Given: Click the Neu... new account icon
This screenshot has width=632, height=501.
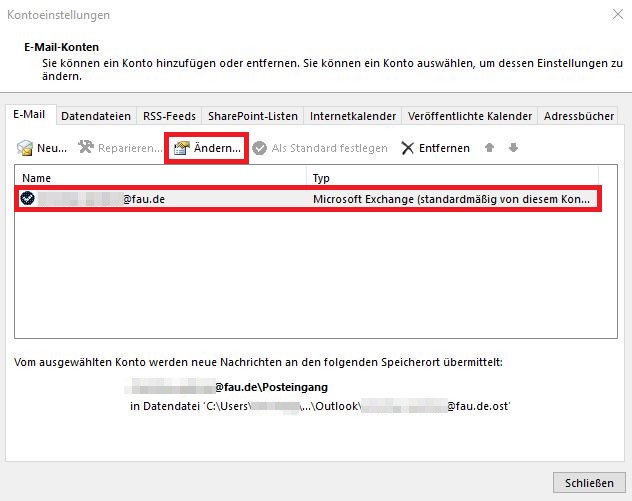Looking at the screenshot, I should (x=25, y=148).
